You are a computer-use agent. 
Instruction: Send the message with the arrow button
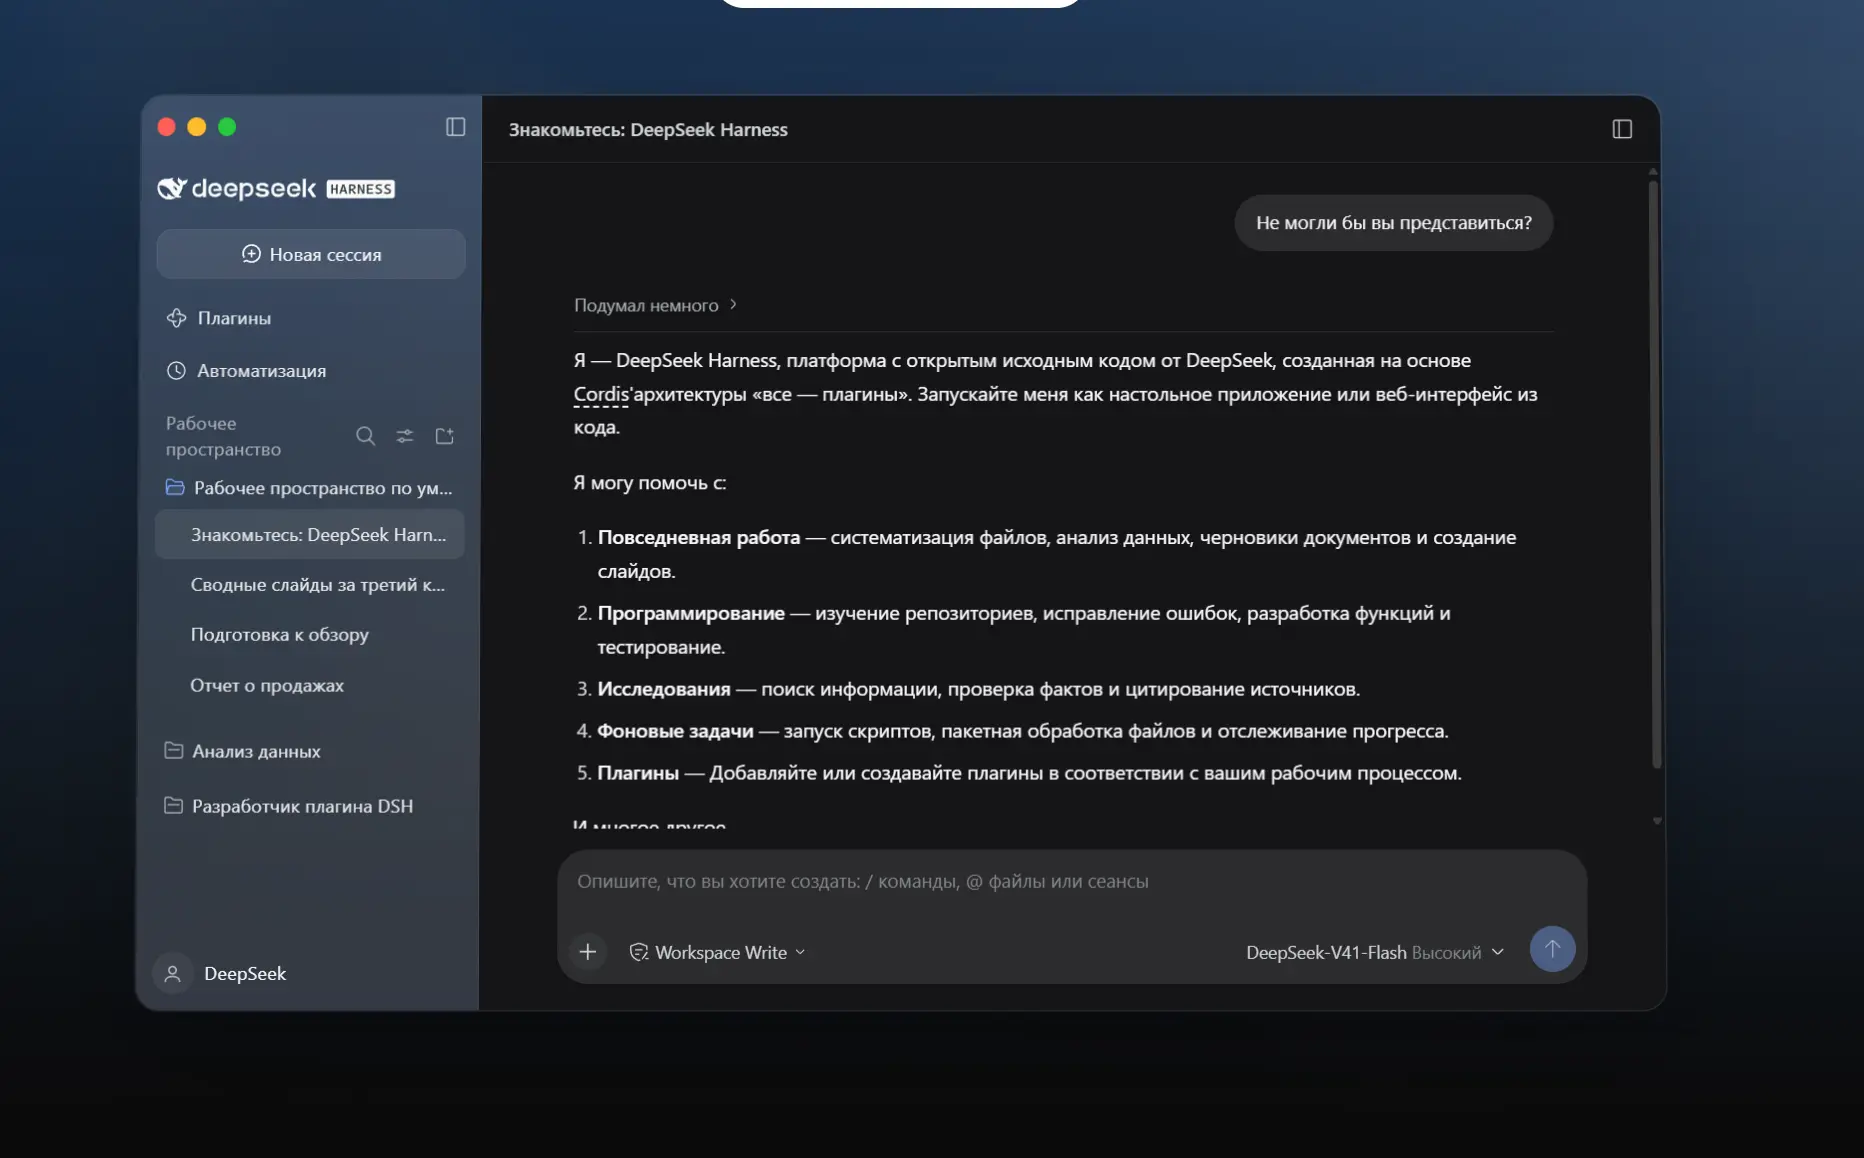click(1552, 949)
